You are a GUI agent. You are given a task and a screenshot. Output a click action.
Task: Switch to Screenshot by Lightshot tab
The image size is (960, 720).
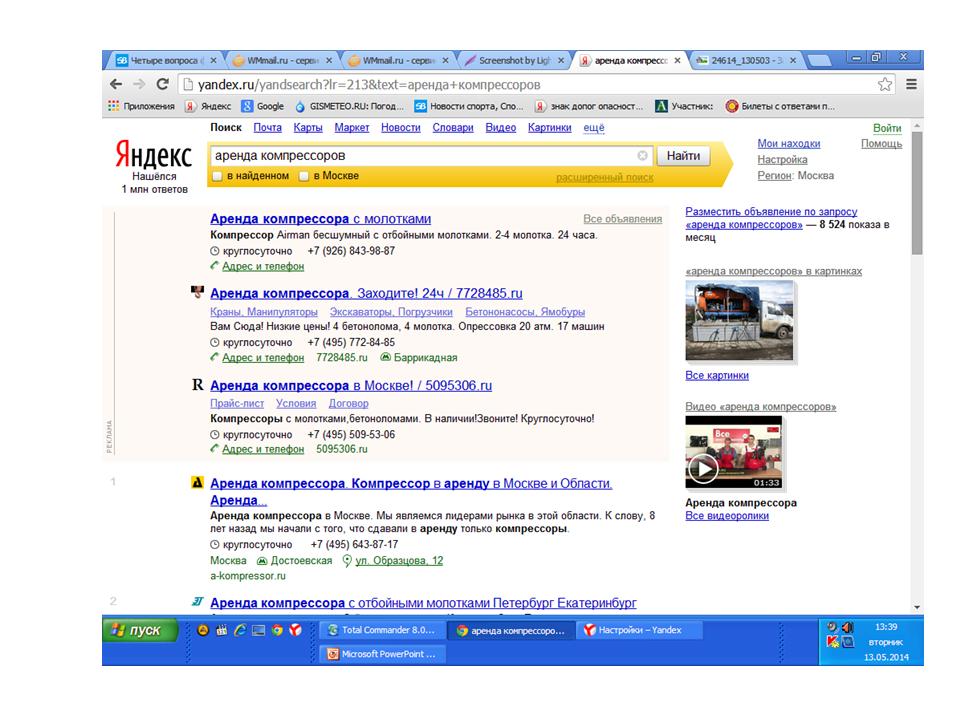[514, 61]
